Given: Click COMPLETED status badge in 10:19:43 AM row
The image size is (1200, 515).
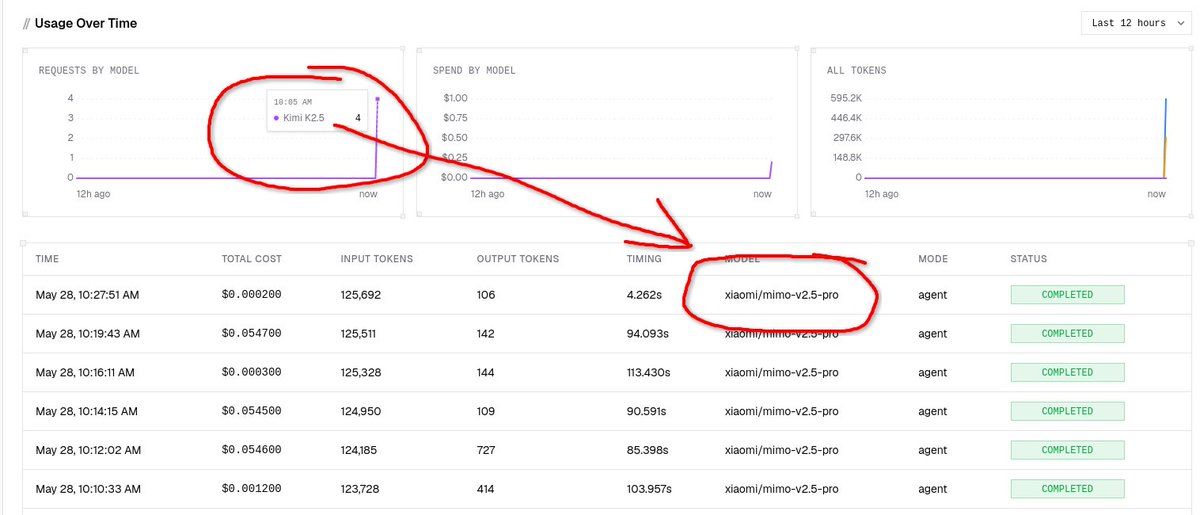Looking at the screenshot, I should [x=1067, y=333].
